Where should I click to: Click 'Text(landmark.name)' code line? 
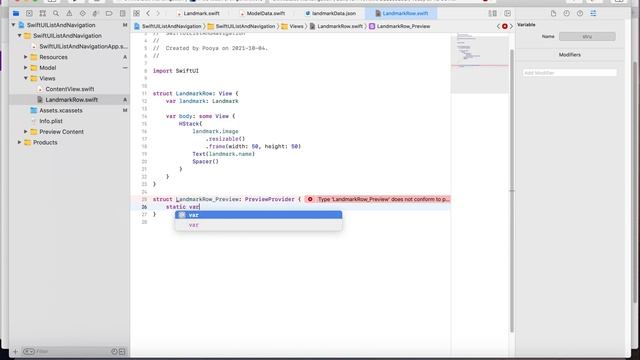[223, 154]
